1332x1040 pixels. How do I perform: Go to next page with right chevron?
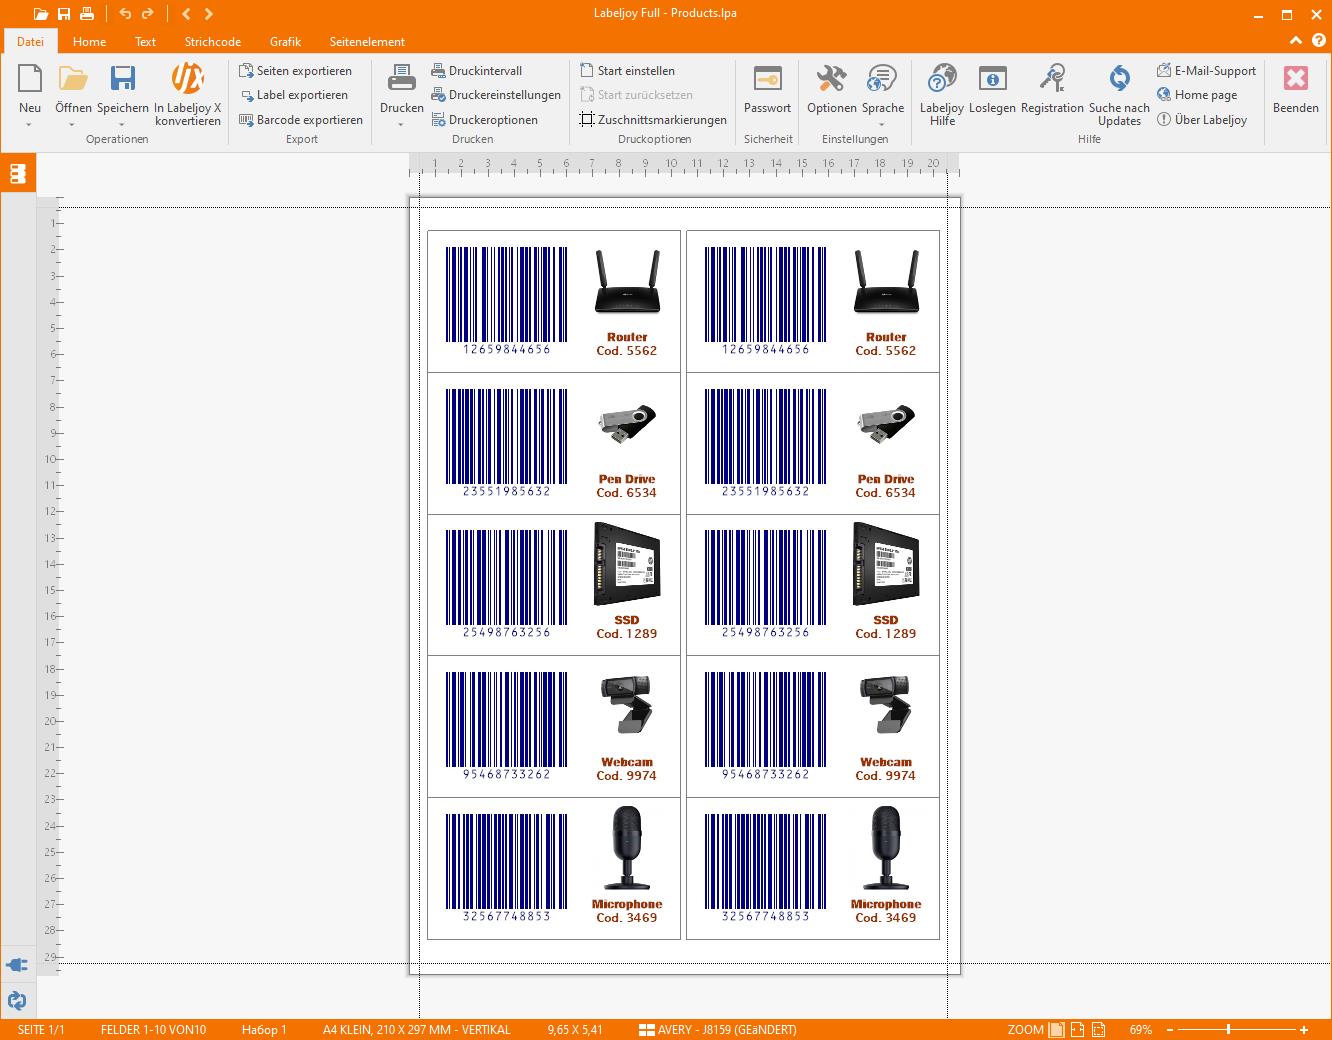click(209, 14)
